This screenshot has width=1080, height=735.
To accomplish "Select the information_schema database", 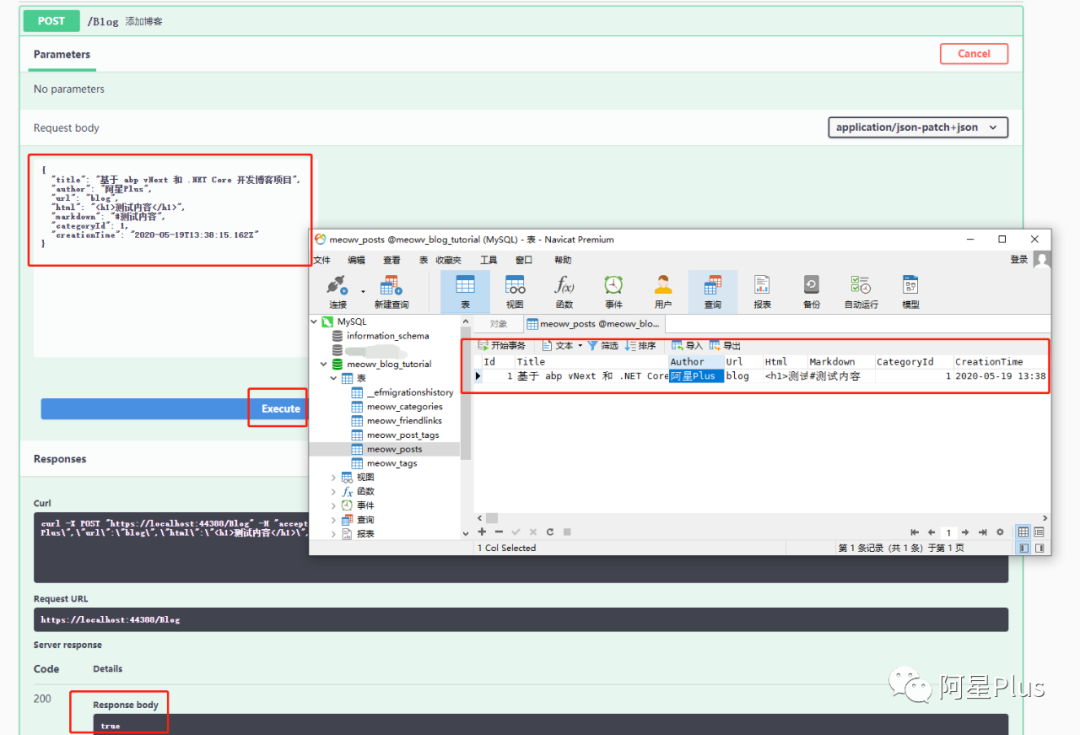I will coord(387,335).
